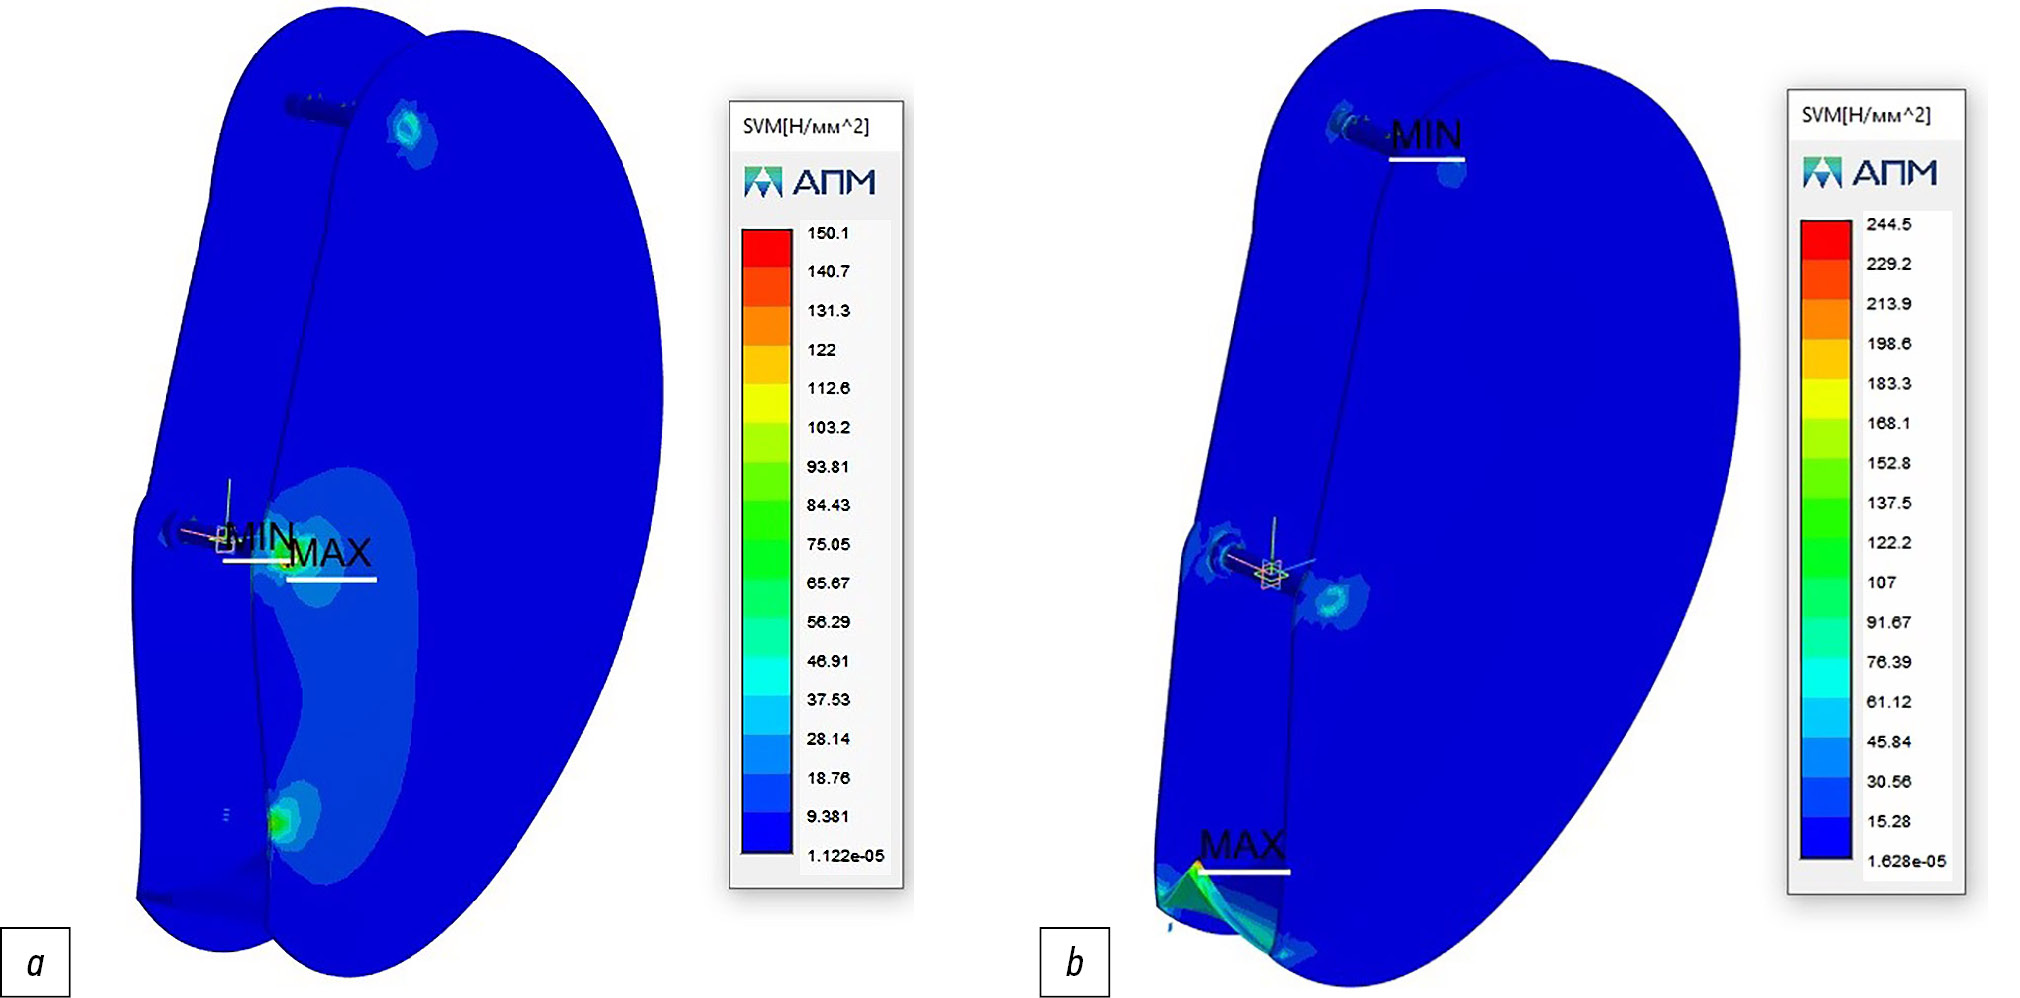Select the SVM[H/мм^2] title in left legend
The width and height of the screenshot is (2020, 998).
pyautogui.click(x=805, y=127)
